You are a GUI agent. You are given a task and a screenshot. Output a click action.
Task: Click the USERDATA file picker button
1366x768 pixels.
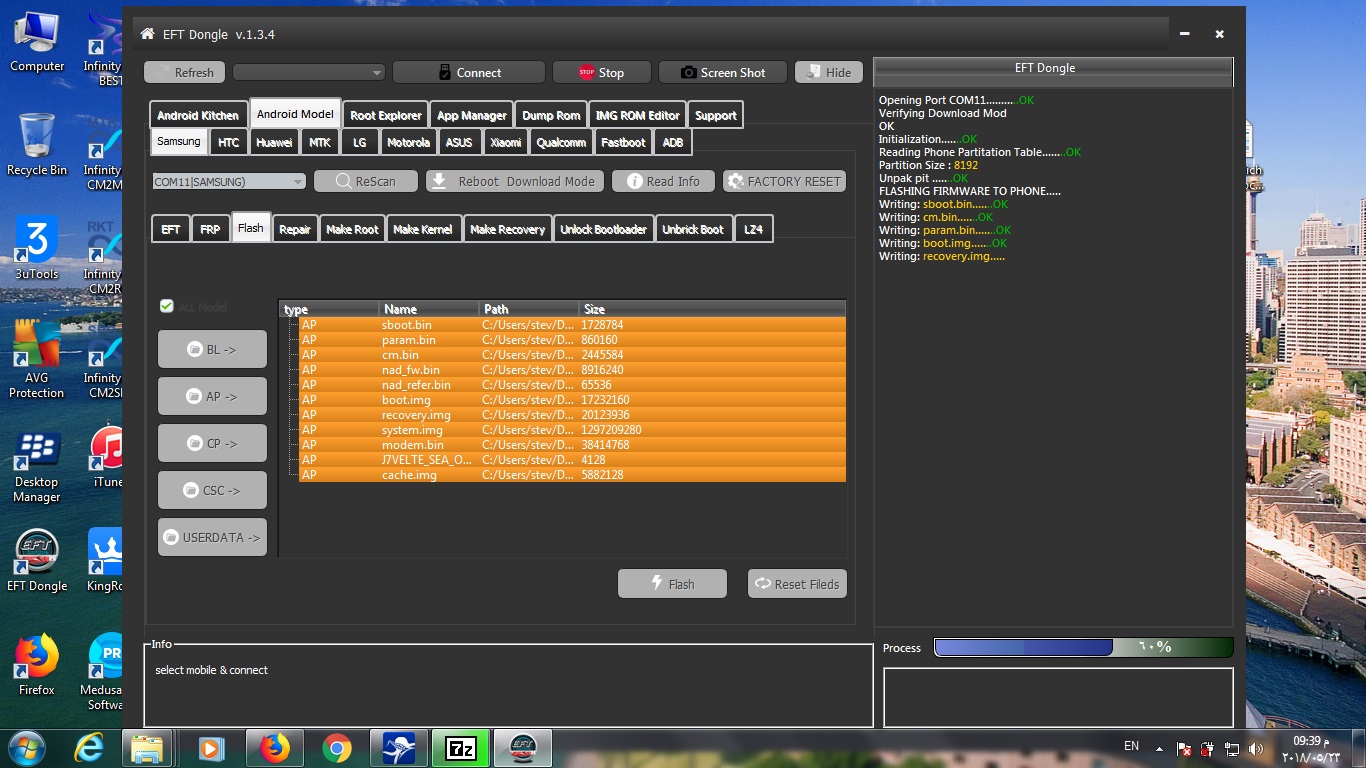coord(212,537)
